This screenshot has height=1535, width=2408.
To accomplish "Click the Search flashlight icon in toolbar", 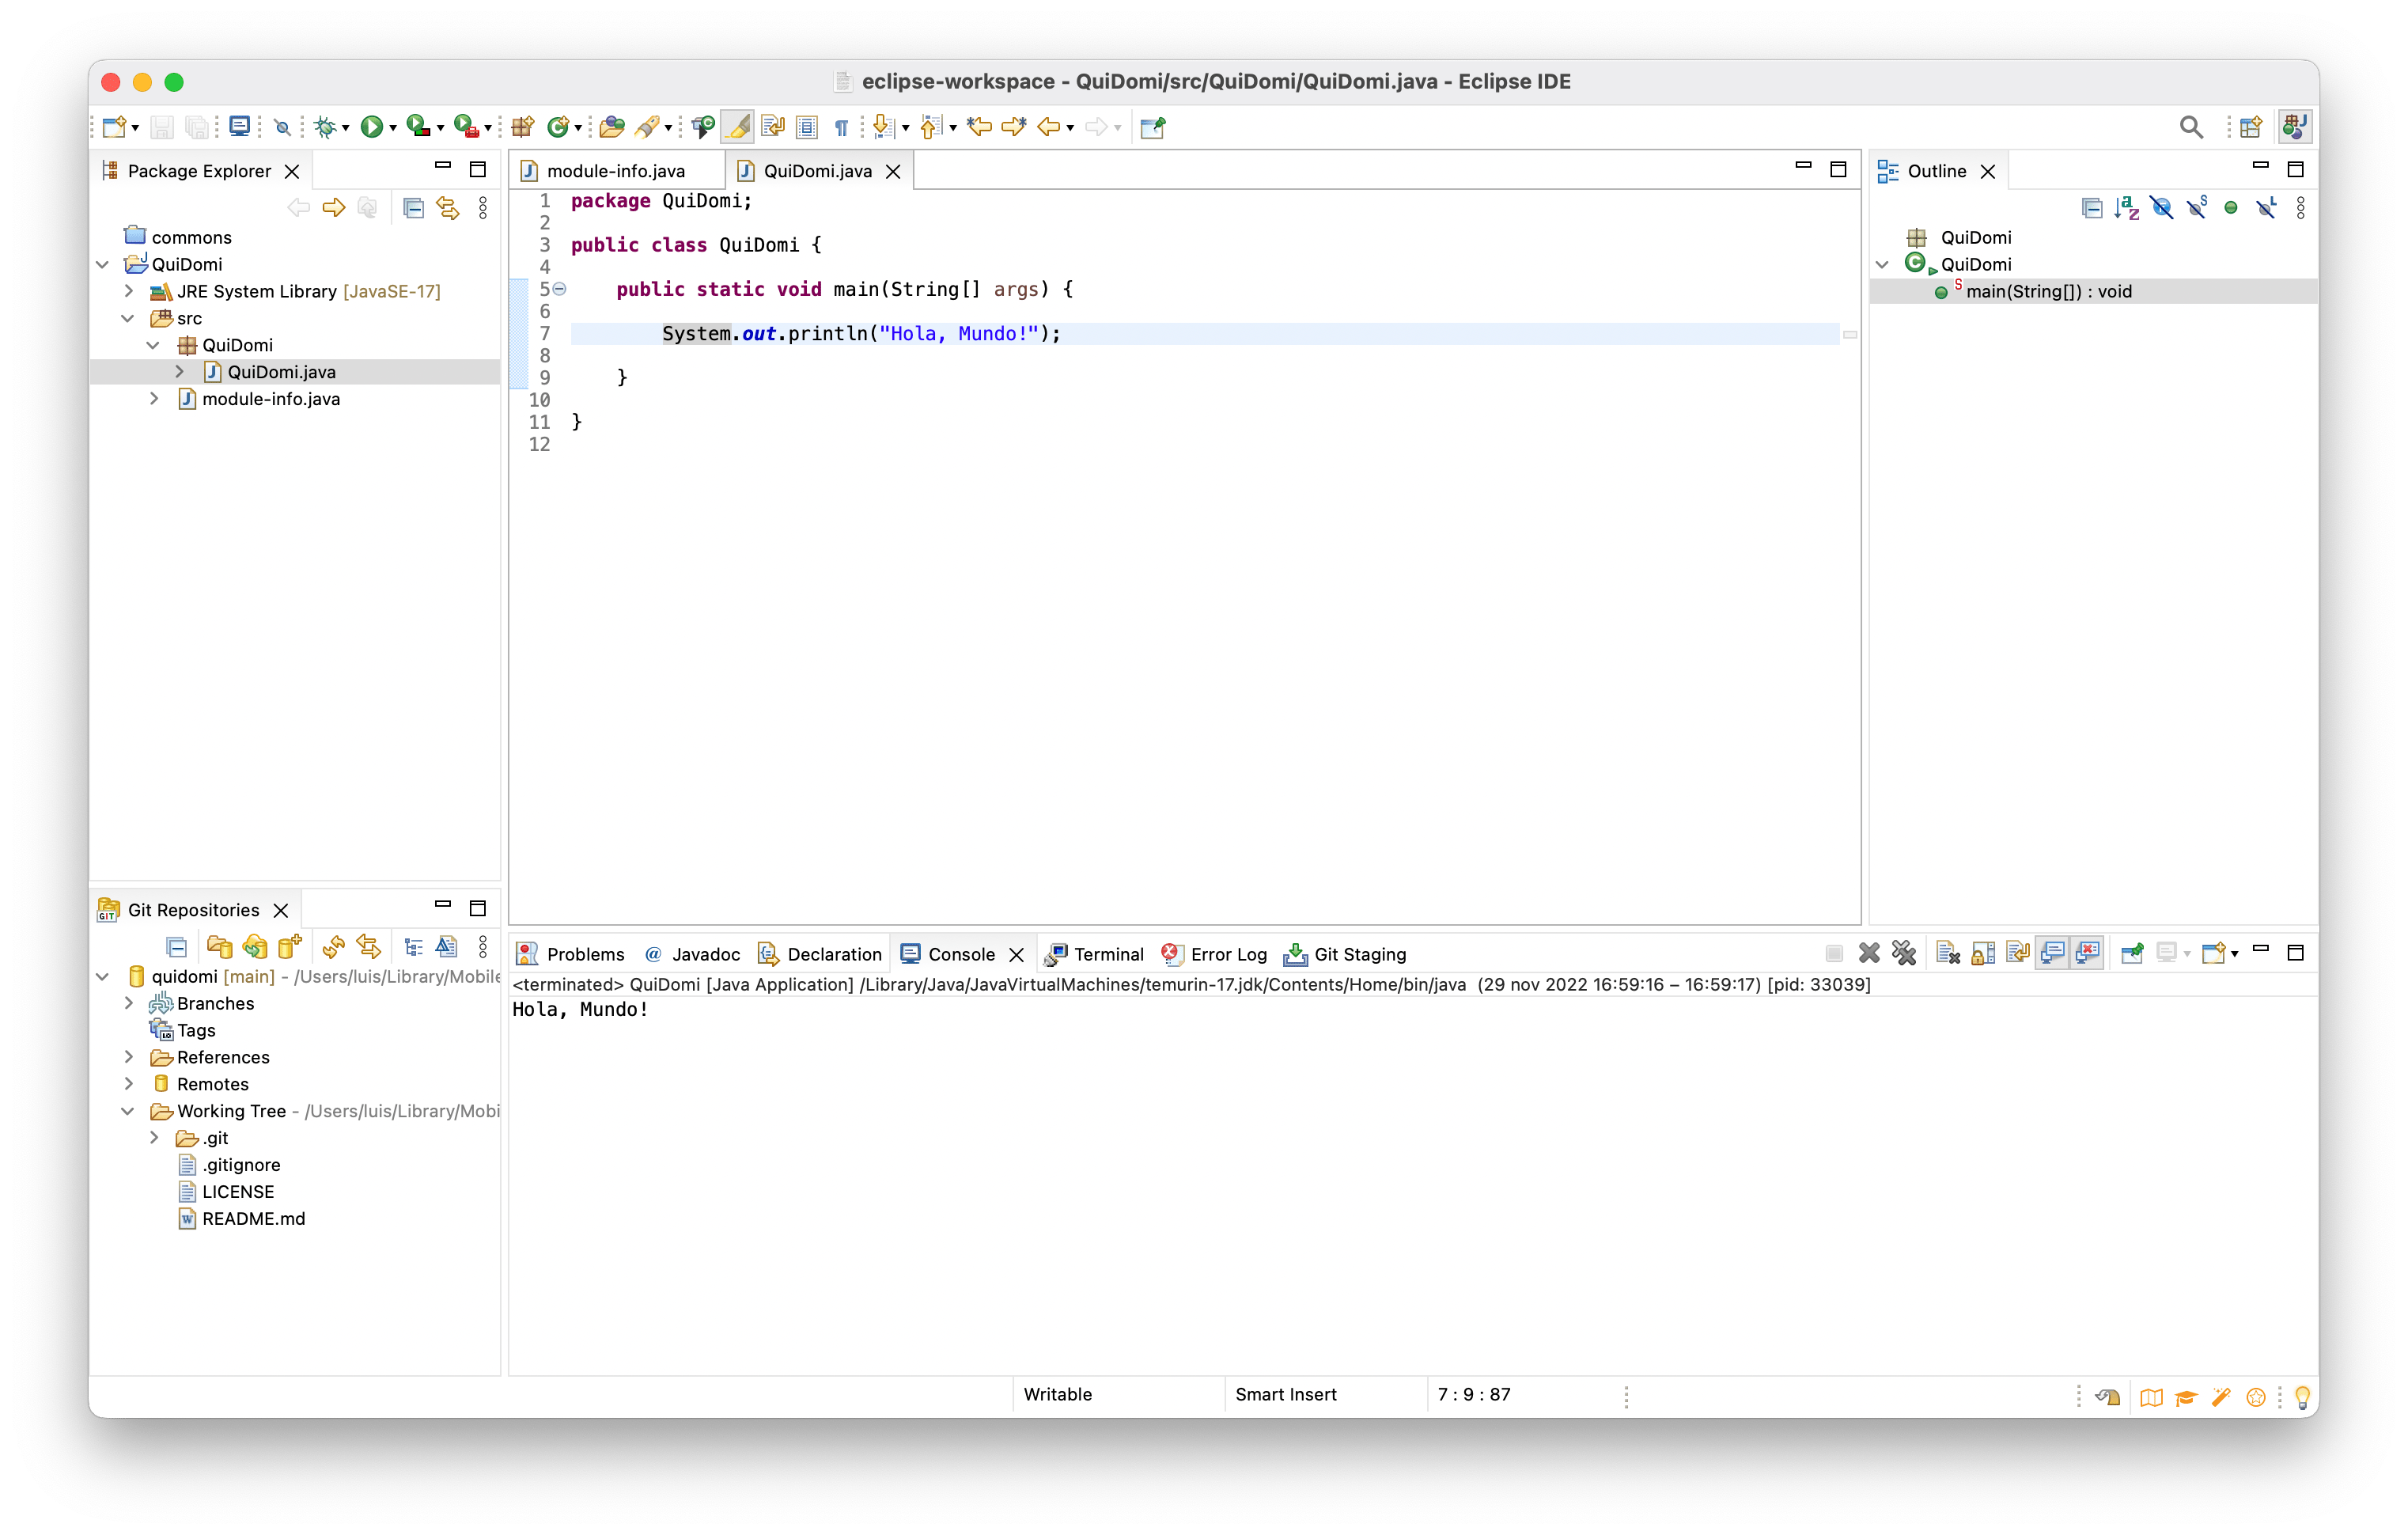I will coord(647,127).
